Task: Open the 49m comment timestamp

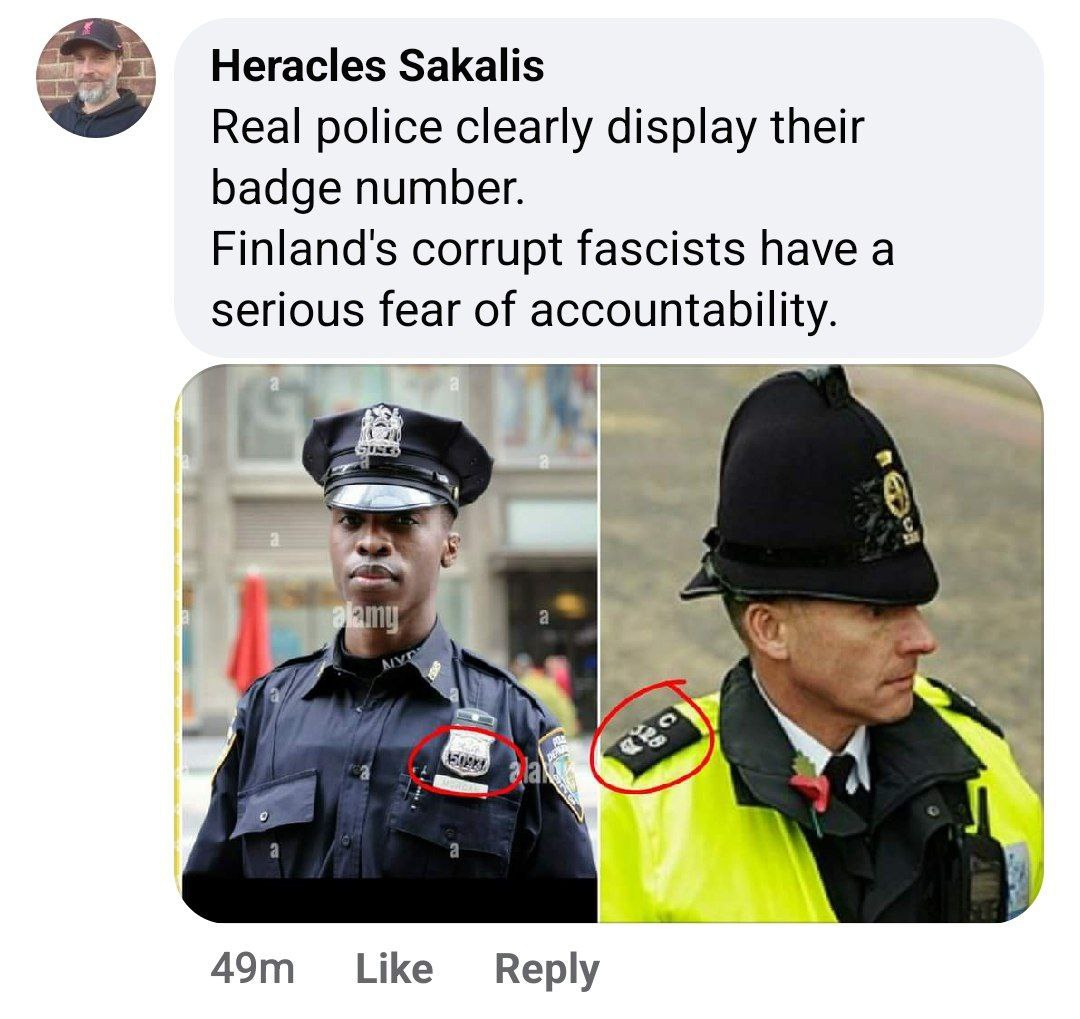Action: tap(252, 969)
